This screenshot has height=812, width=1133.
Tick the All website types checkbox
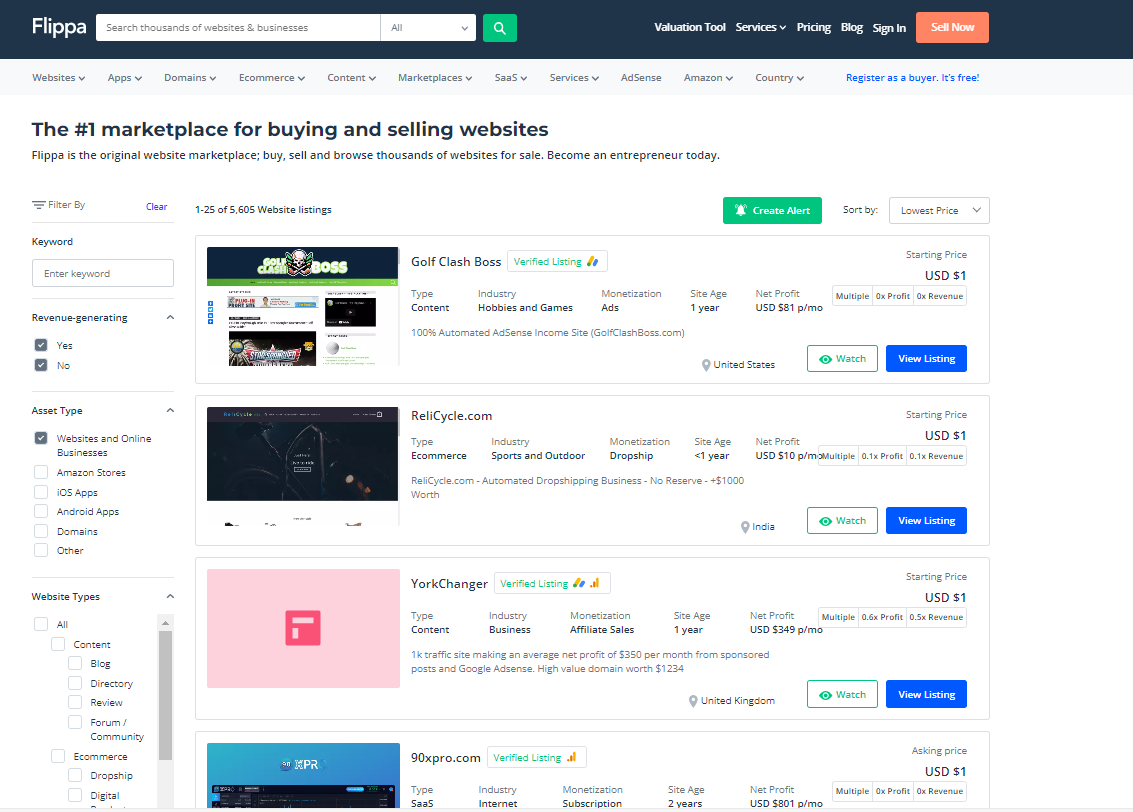coord(41,624)
